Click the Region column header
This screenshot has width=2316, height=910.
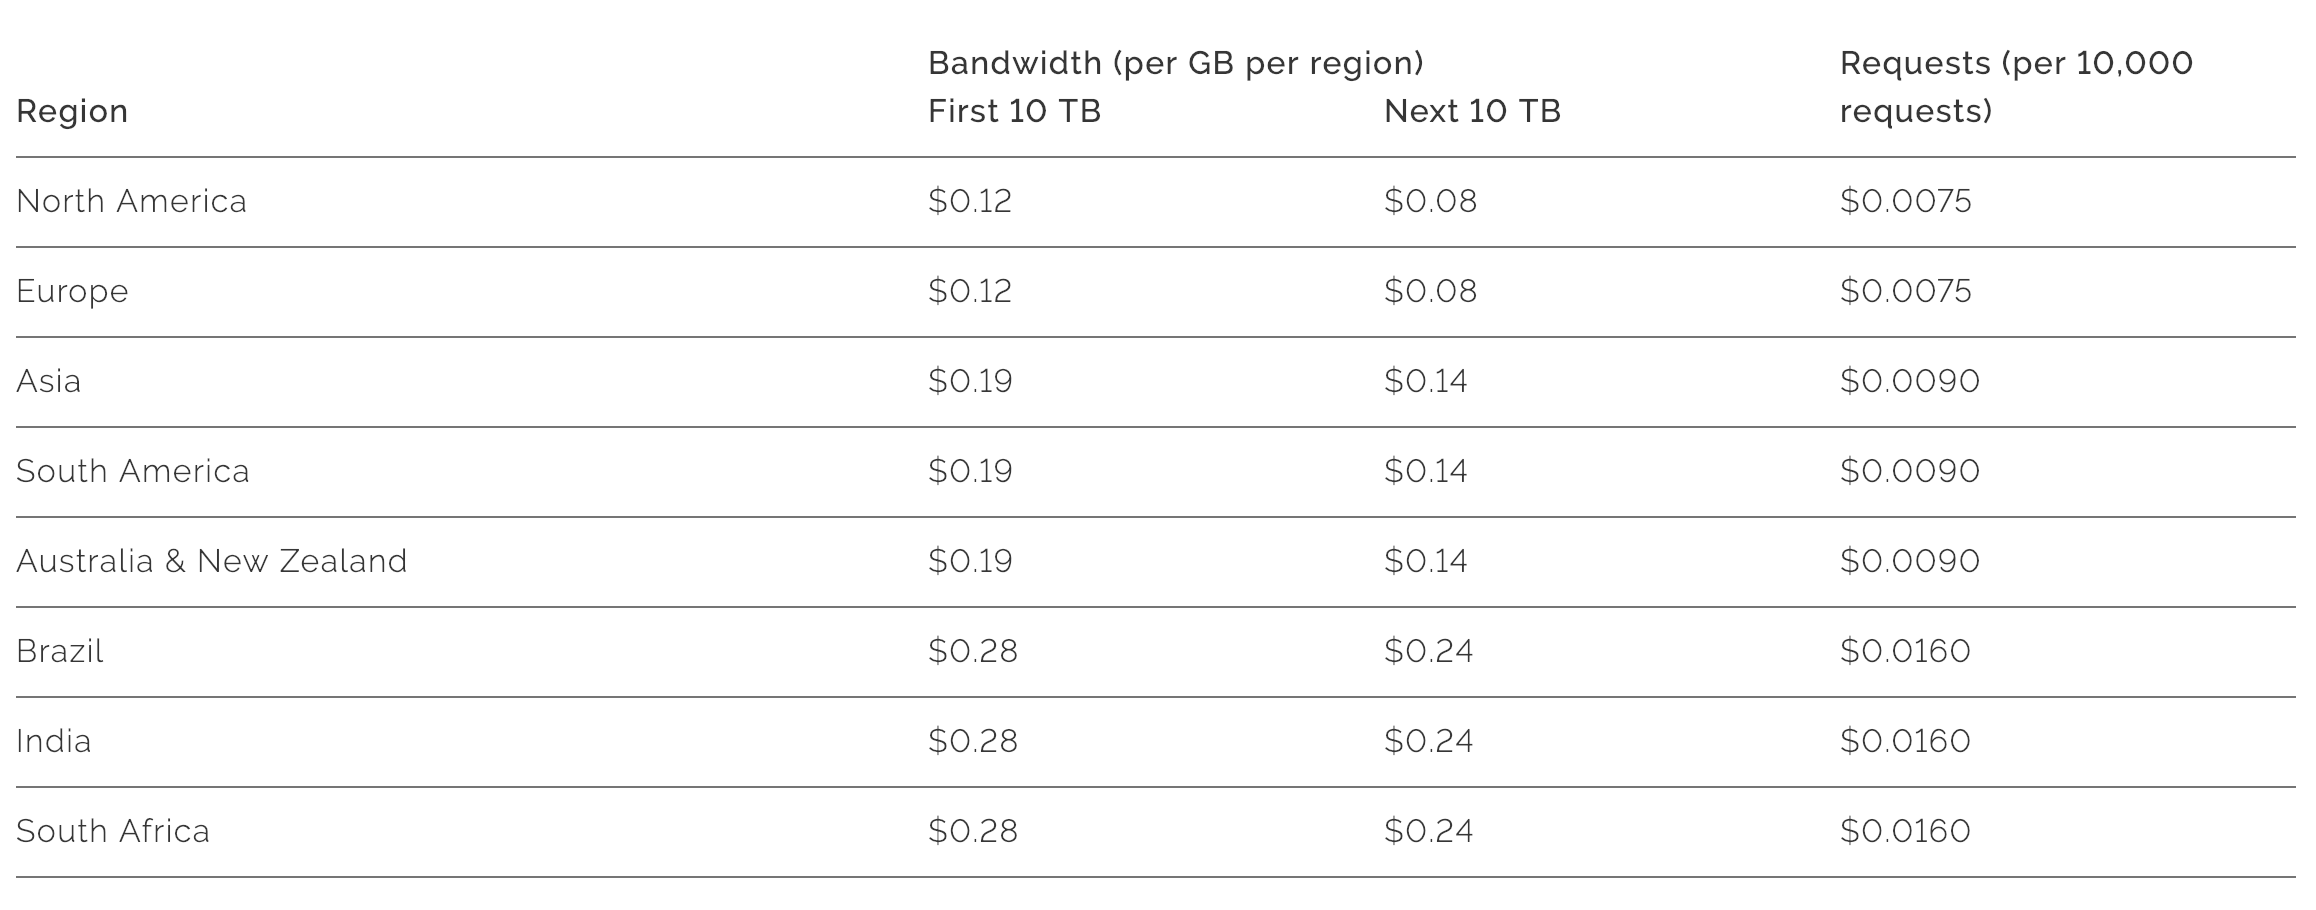pyautogui.click(x=72, y=111)
